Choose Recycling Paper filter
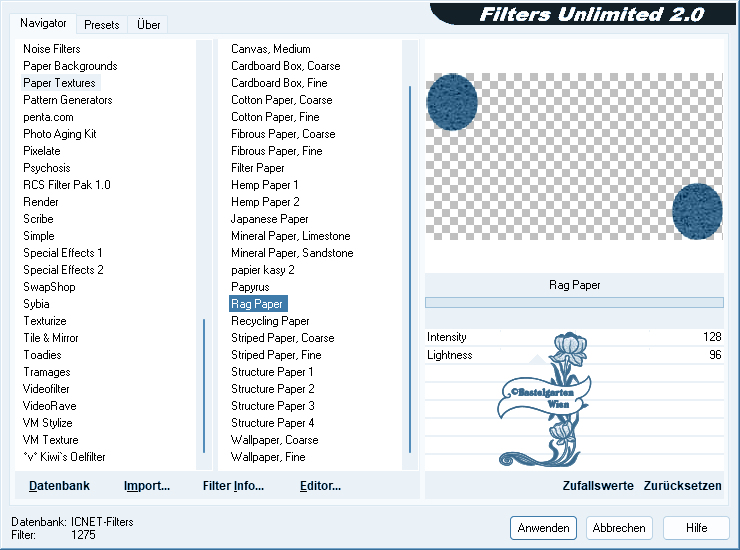 270,321
